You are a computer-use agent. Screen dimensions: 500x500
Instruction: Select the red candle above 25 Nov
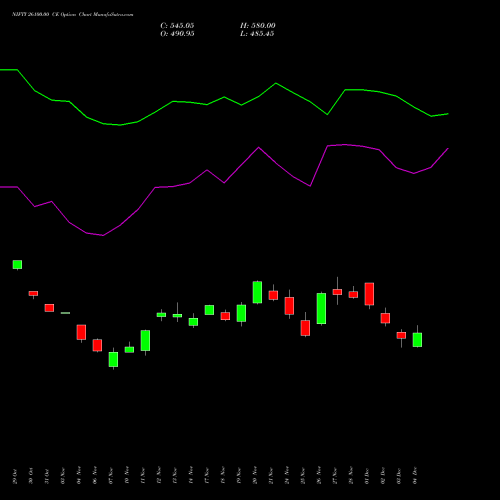305,328
